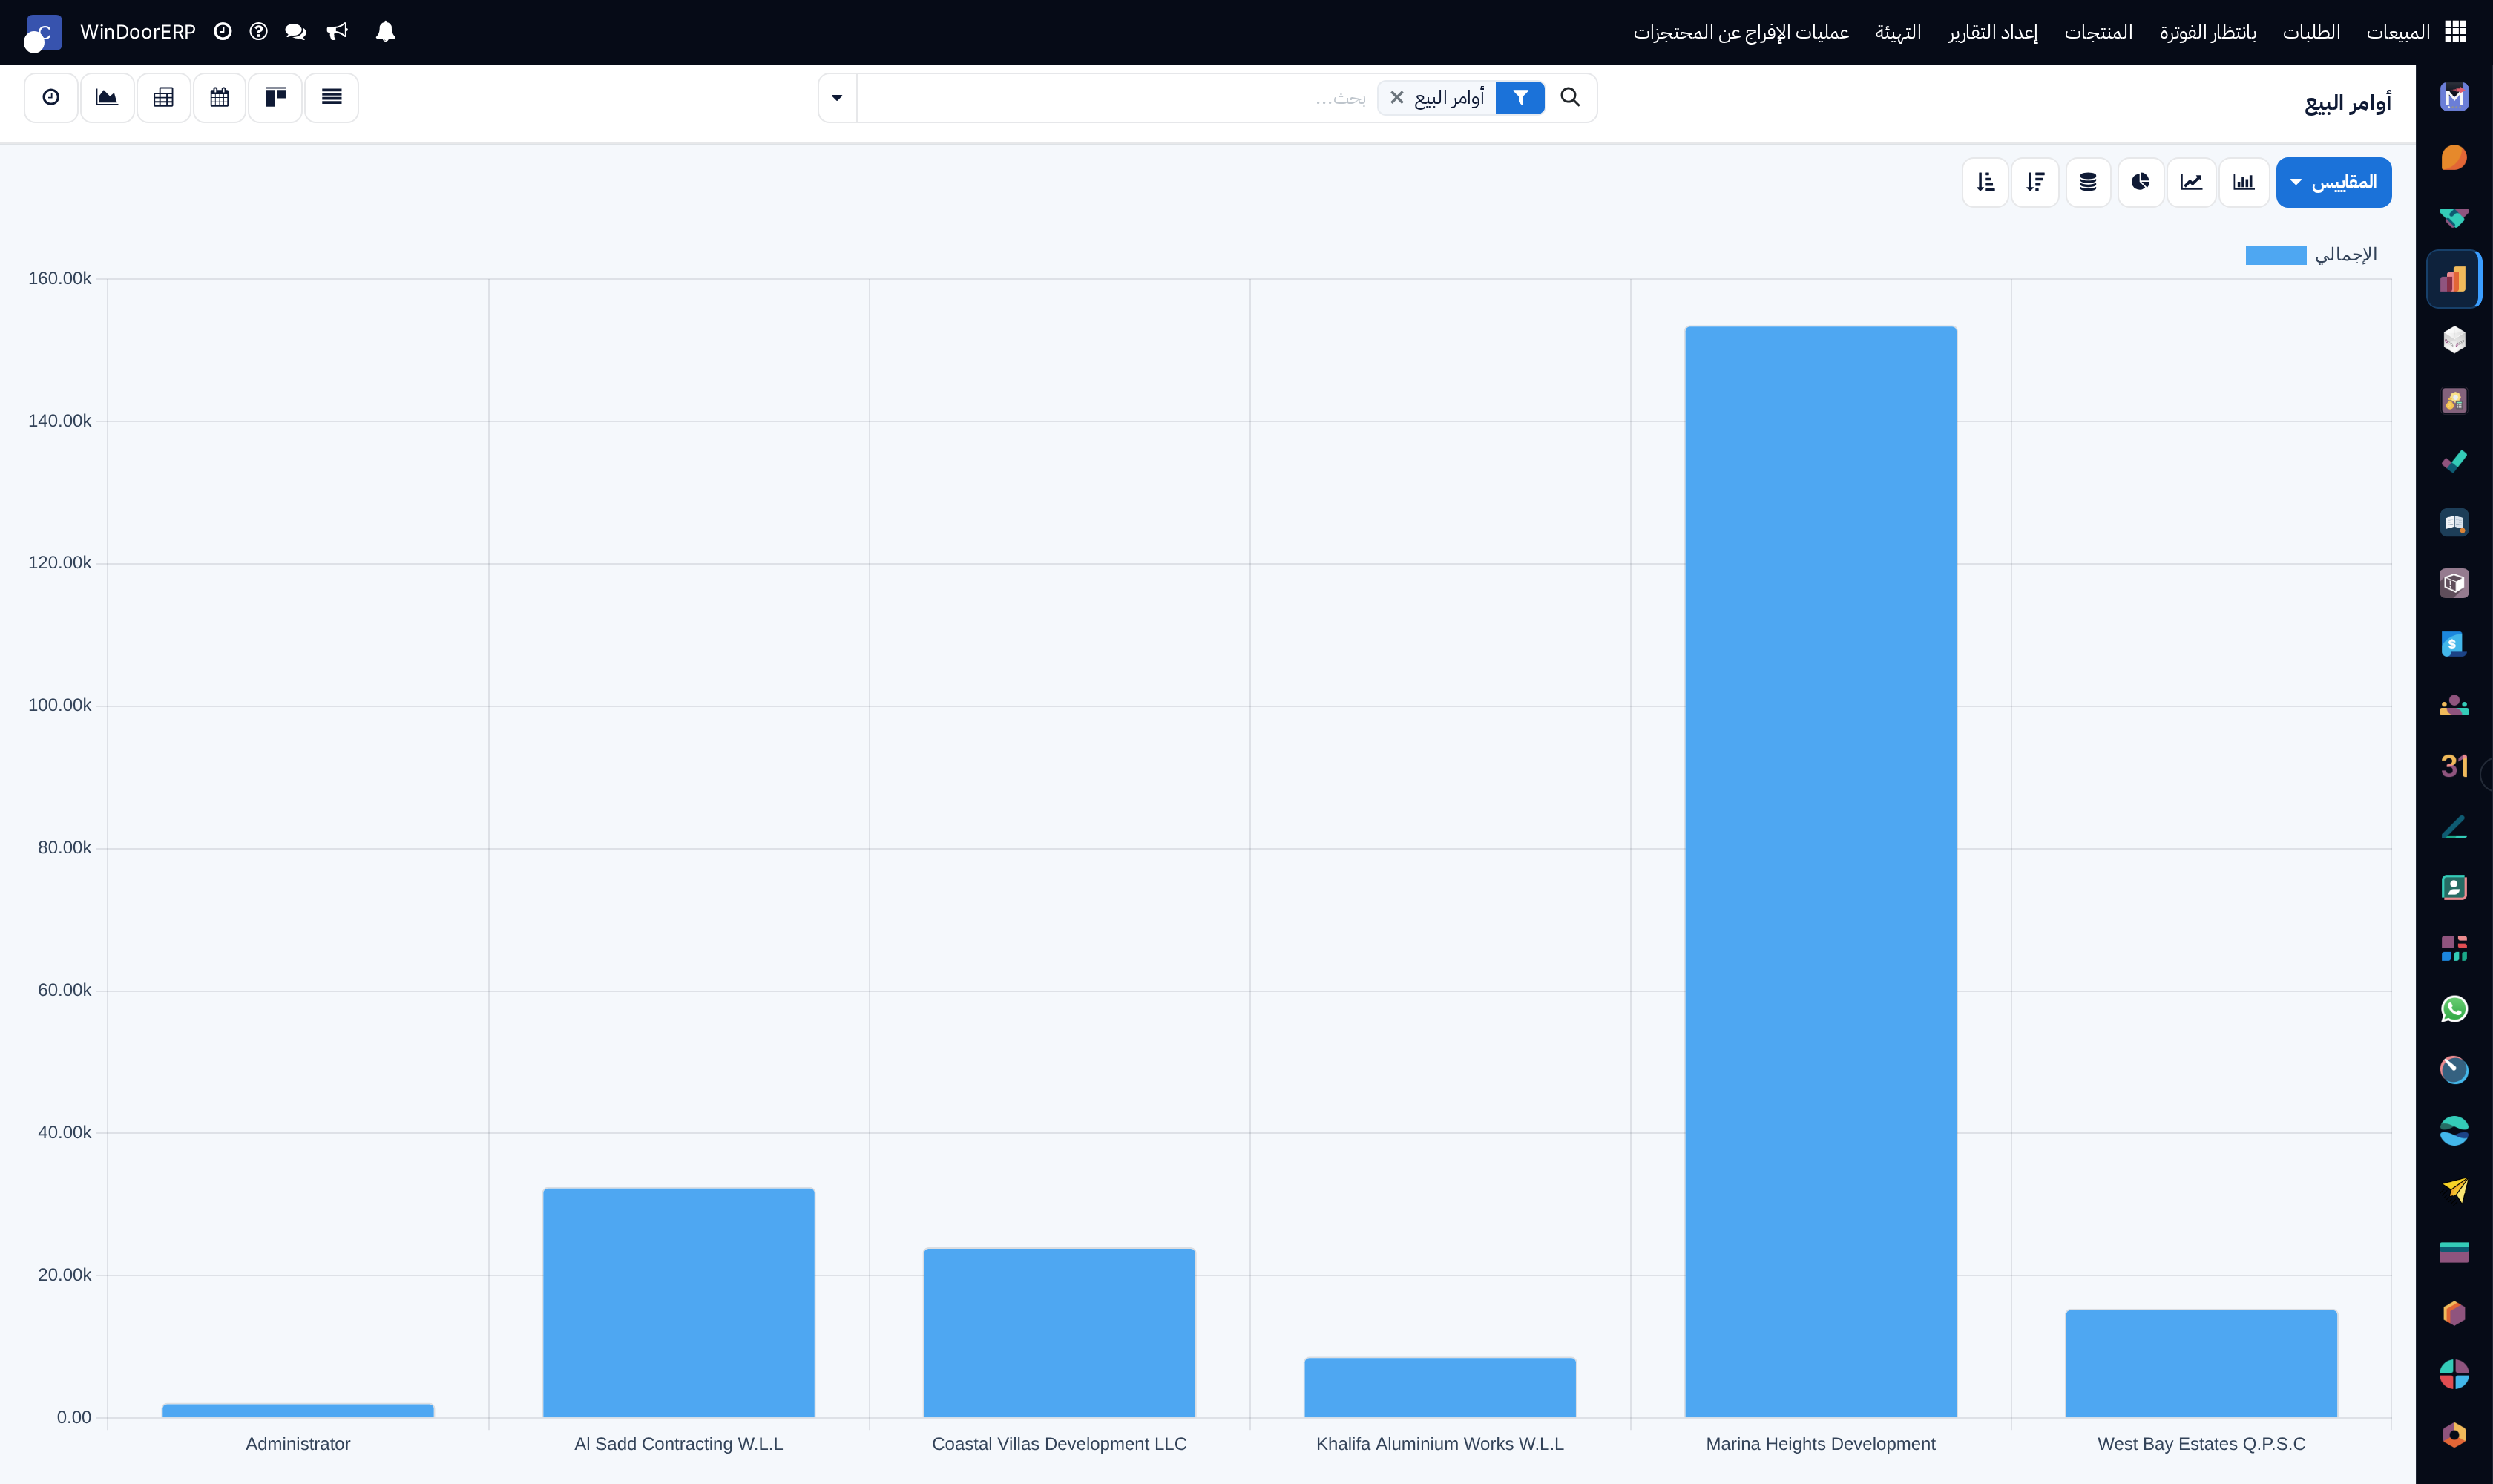Image resolution: width=2493 pixels, height=1484 pixels.
Task: Switch to the activity clock view
Action: tap(51, 97)
